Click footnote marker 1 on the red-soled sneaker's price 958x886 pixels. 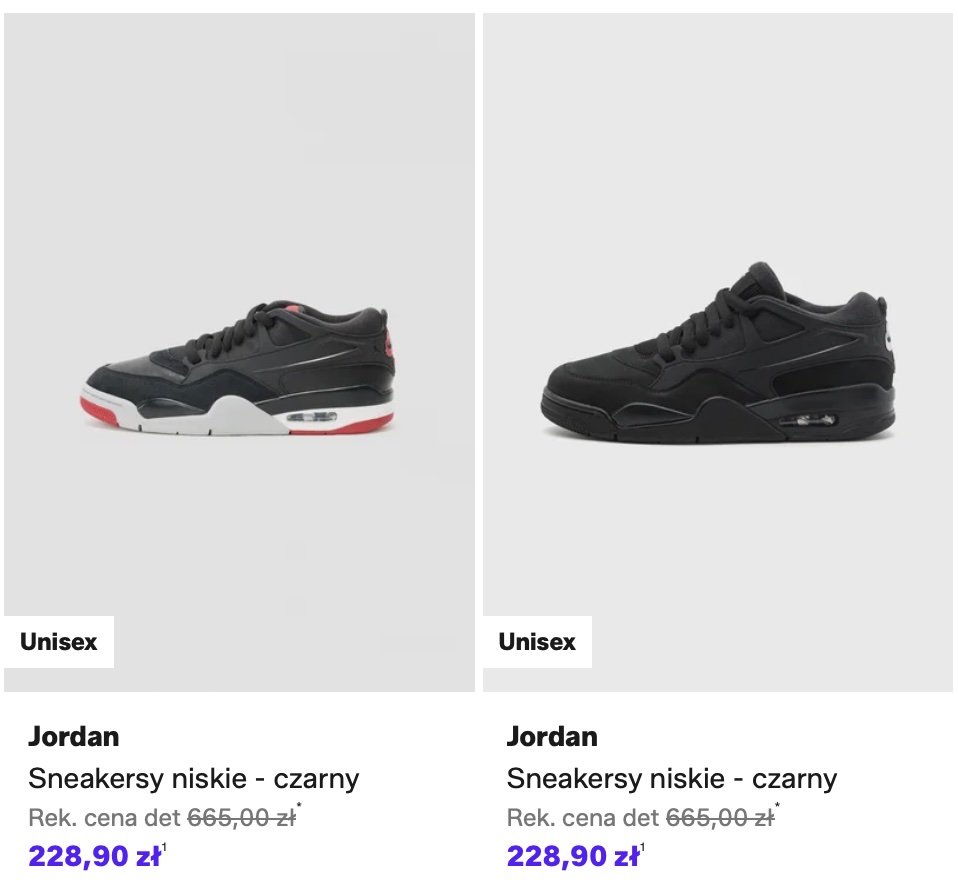[x=164, y=849]
